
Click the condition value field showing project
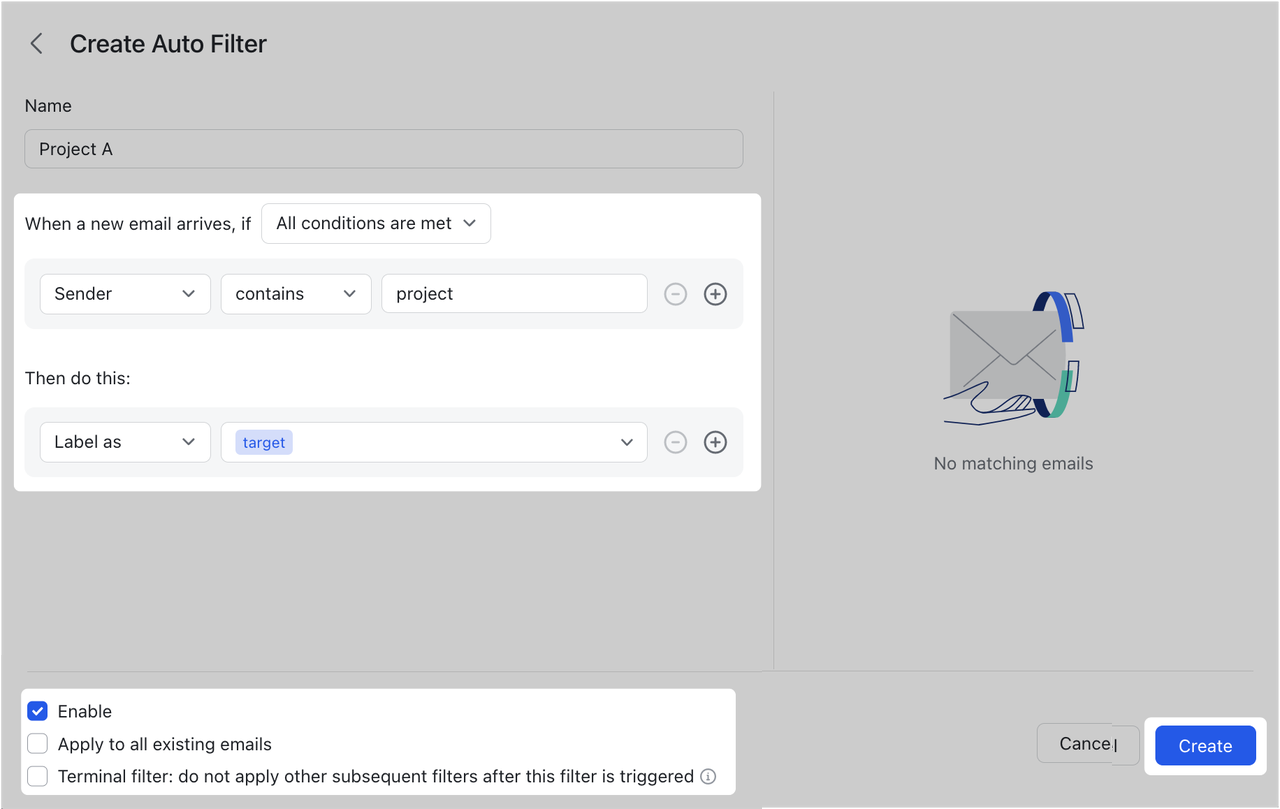pos(513,293)
